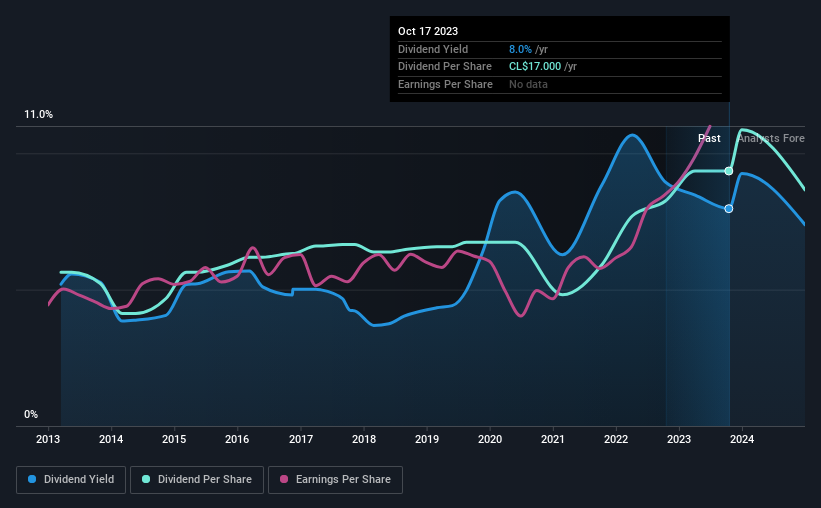
Task: Click the 'Dividend Yield' row label in tooltip
Action: click(433, 49)
